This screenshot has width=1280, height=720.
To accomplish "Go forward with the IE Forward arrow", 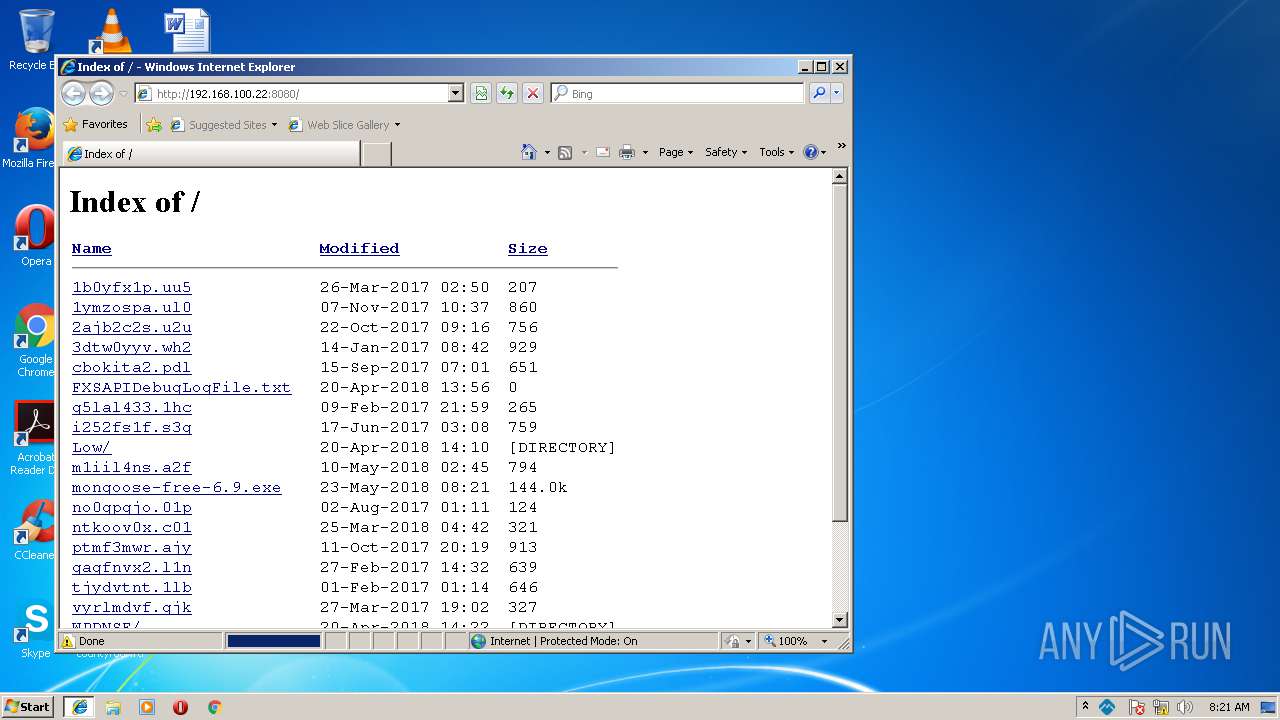I will pyautogui.click(x=101, y=93).
